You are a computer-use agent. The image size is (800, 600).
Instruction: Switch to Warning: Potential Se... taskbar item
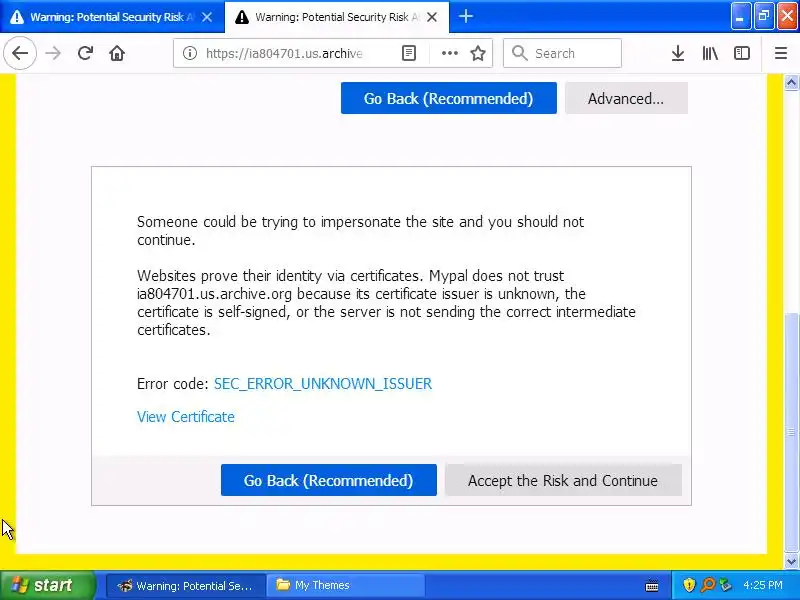pos(186,585)
